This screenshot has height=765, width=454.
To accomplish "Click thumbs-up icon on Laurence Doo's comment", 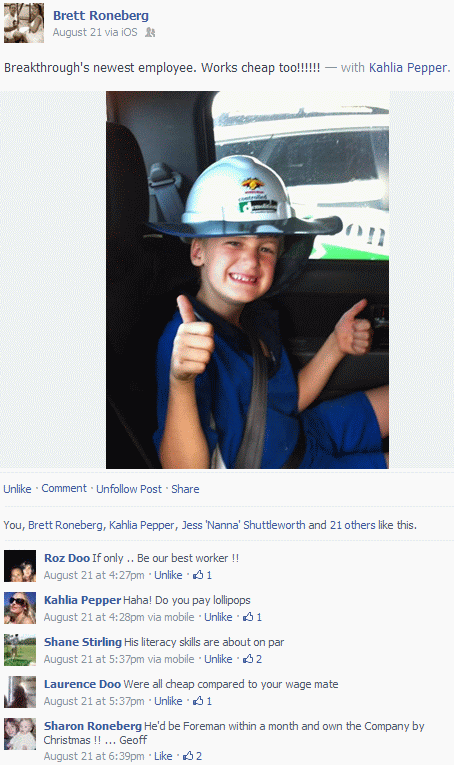I will point(198,701).
